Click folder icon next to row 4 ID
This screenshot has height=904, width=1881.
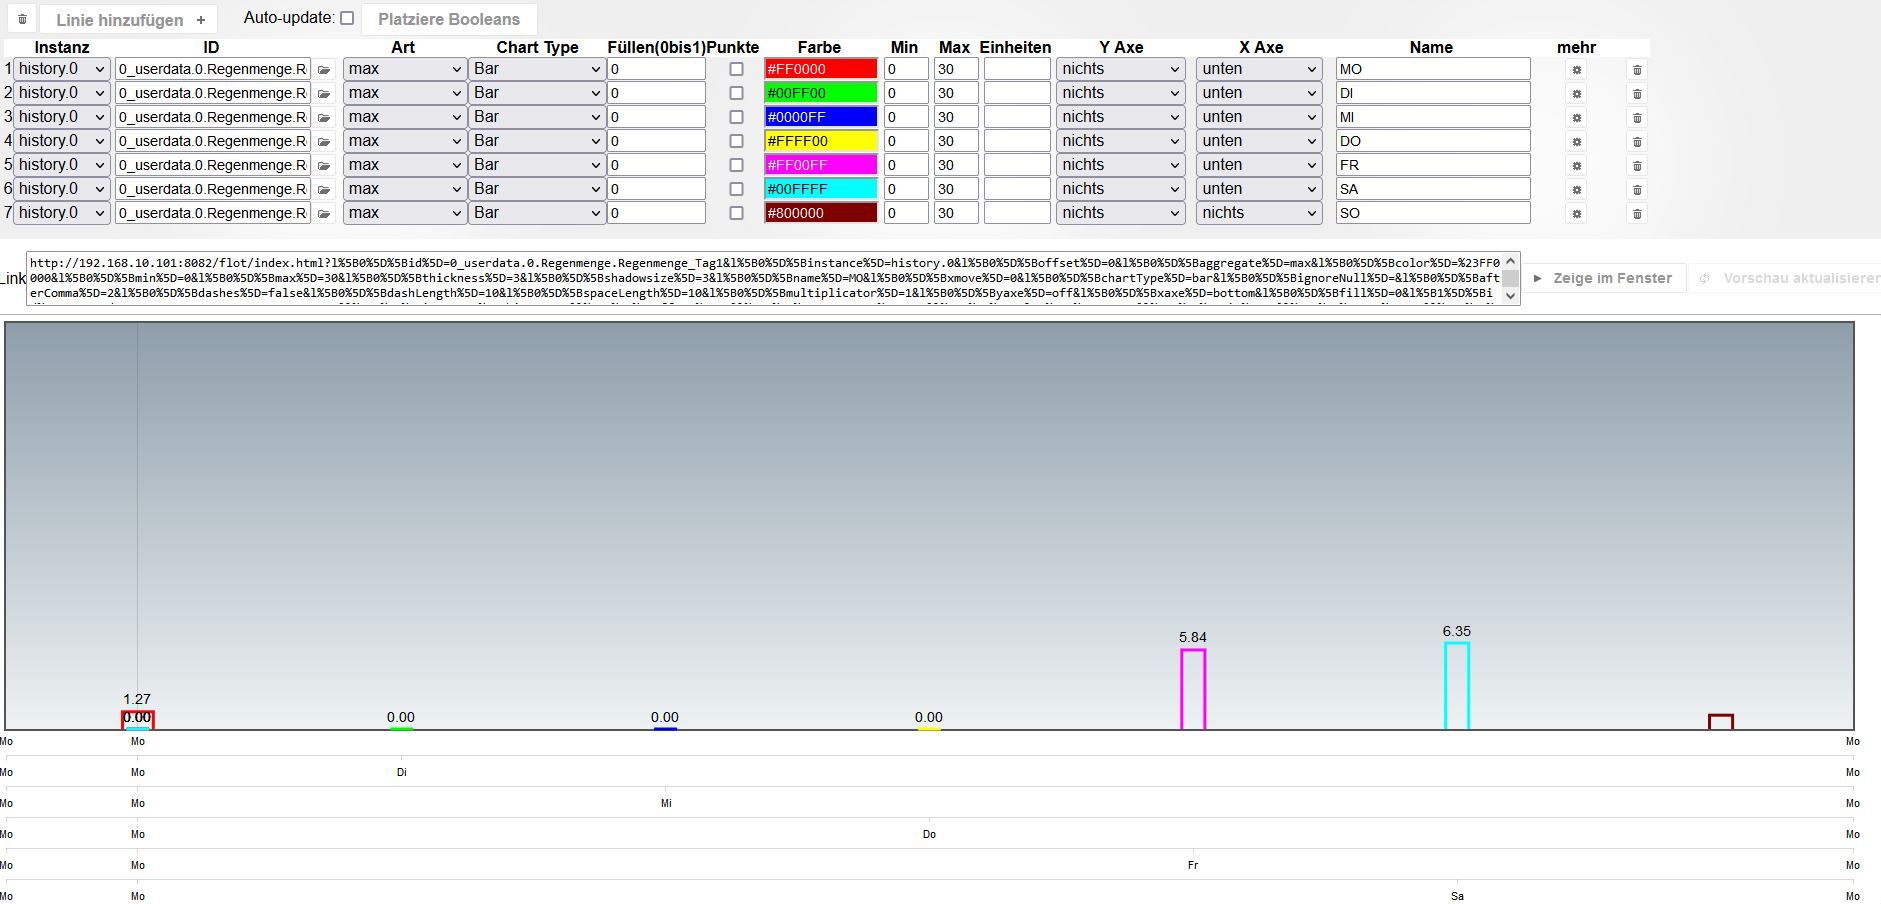point(324,142)
